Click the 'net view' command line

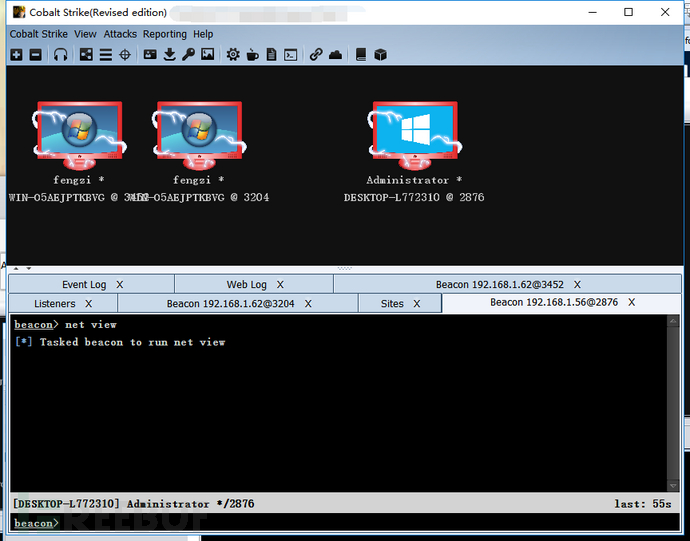pos(66,325)
